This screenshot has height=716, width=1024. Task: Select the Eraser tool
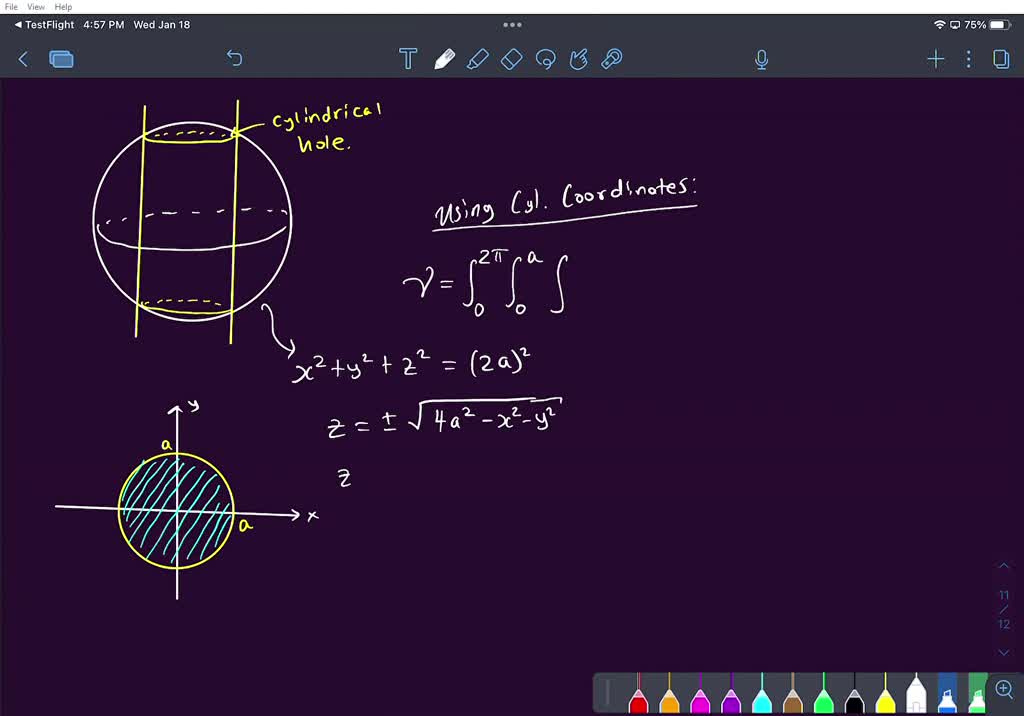tap(511, 59)
